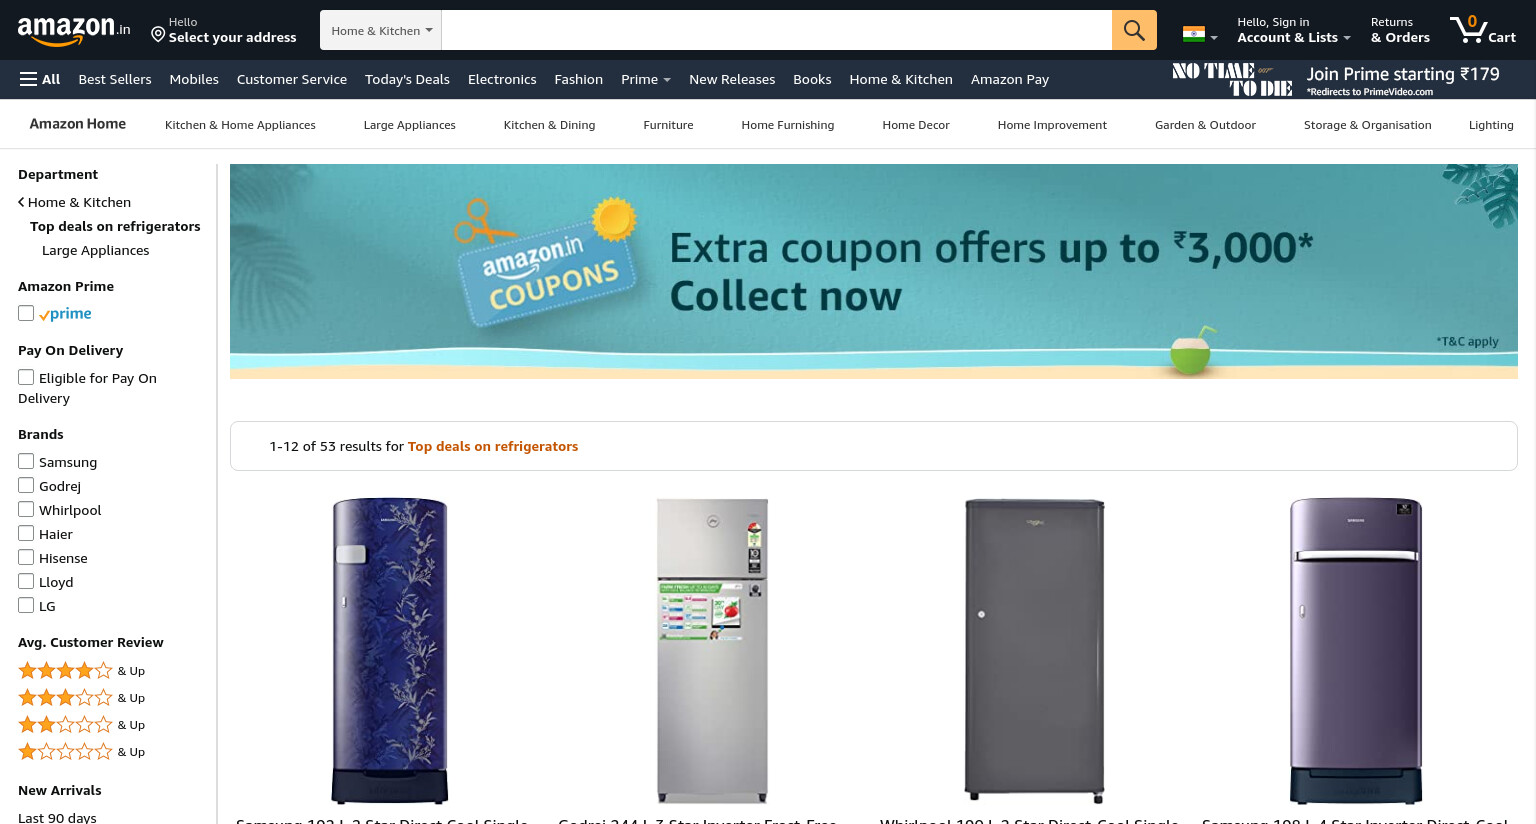Image resolution: width=1536 pixels, height=824 pixels.
Task: Enable the Prime filter checkbox
Action: tap(26, 313)
